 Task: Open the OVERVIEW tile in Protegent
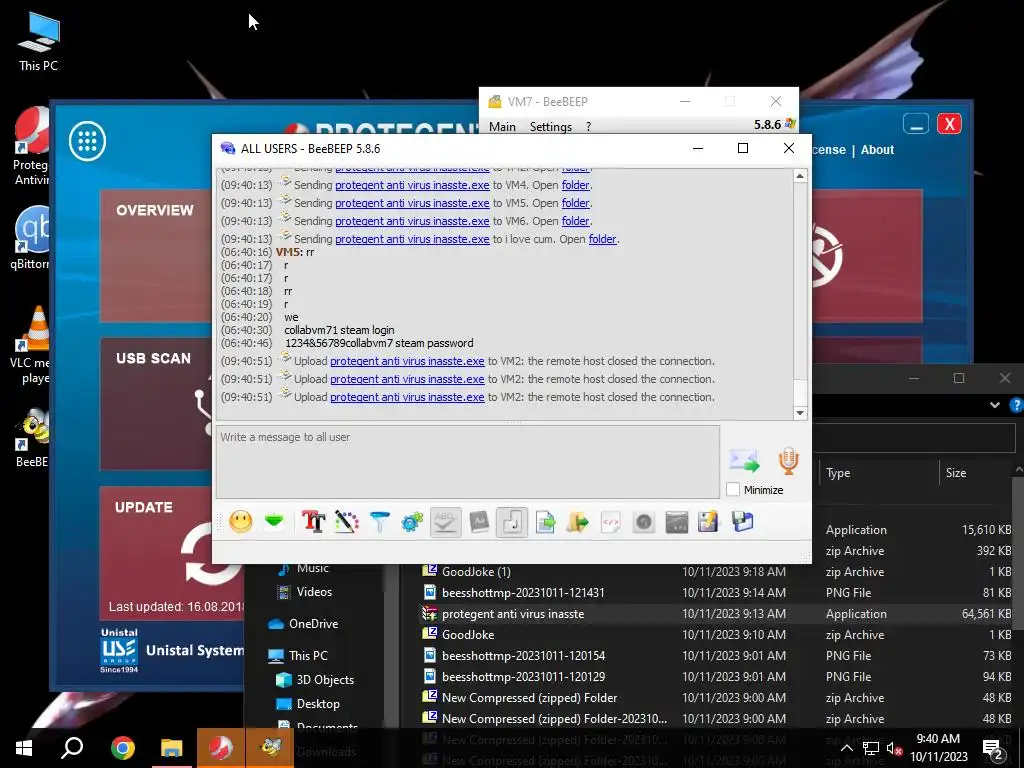coord(155,256)
